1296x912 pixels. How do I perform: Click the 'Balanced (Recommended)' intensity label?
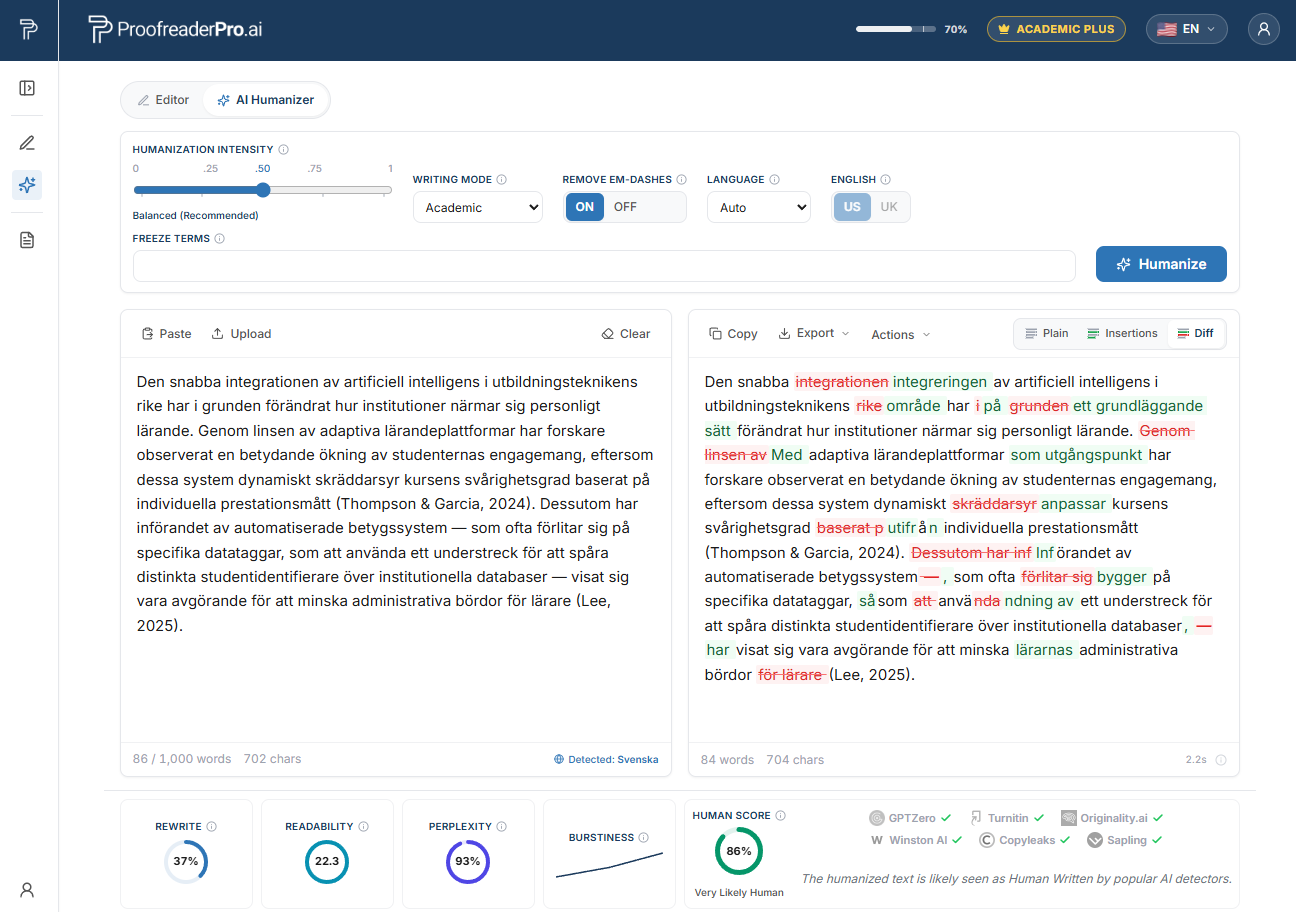(195, 215)
